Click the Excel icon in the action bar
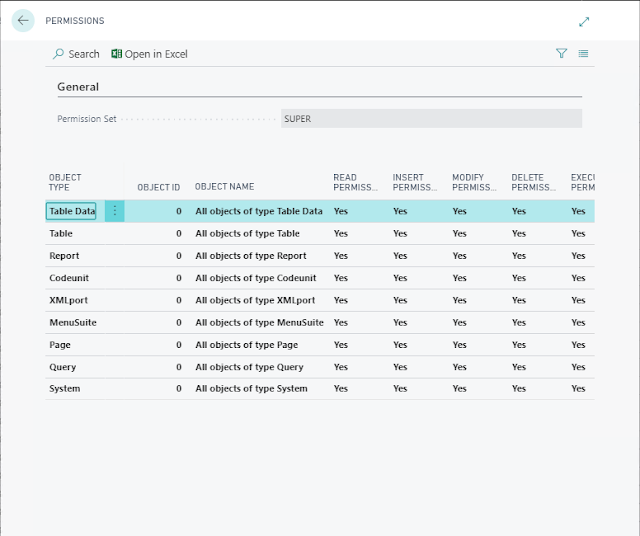 [x=116, y=54]
